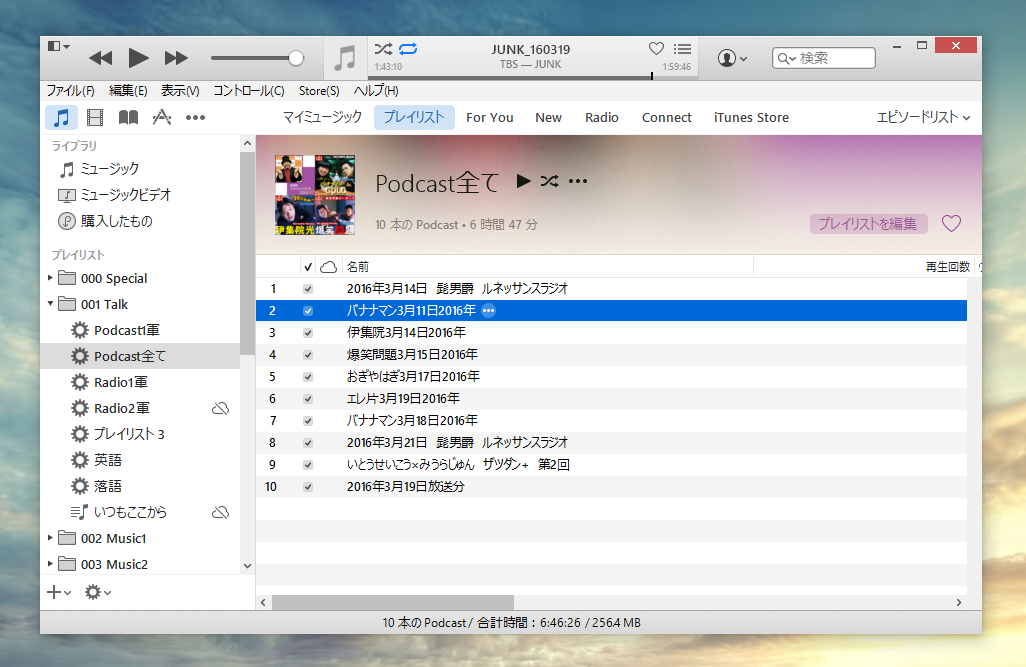The width and height of the screenshot is (1026, 667).
Task: Open the Connect tab
Action: tap(667, 118)
